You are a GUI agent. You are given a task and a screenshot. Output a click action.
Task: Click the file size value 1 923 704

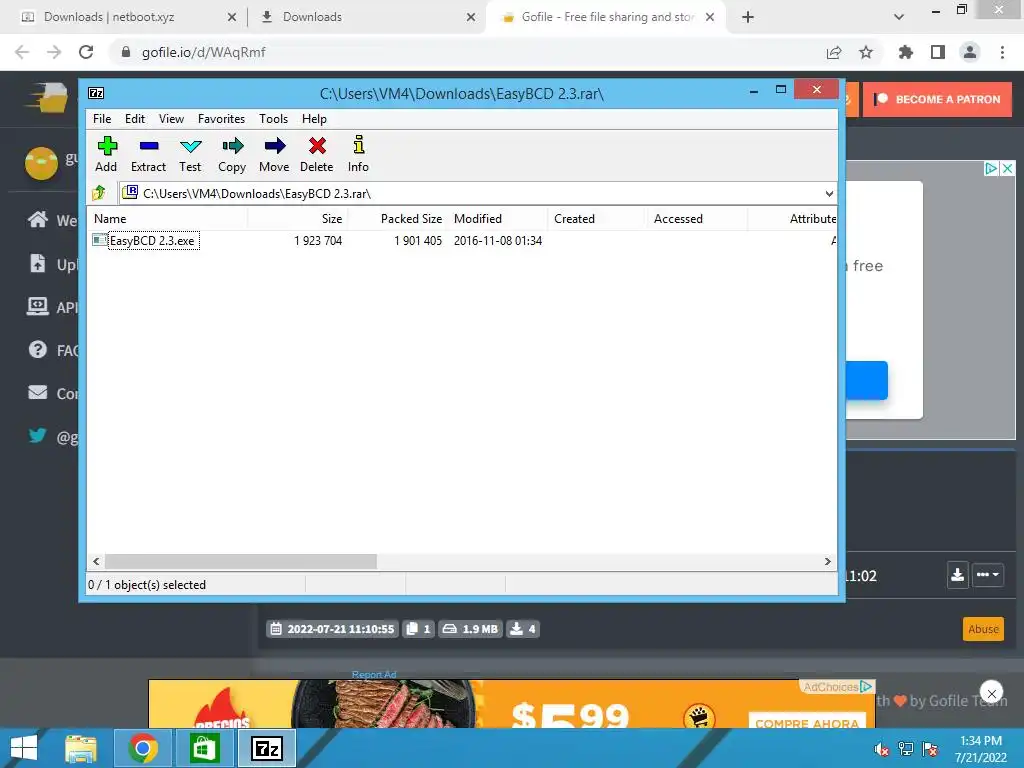point(318,241)
